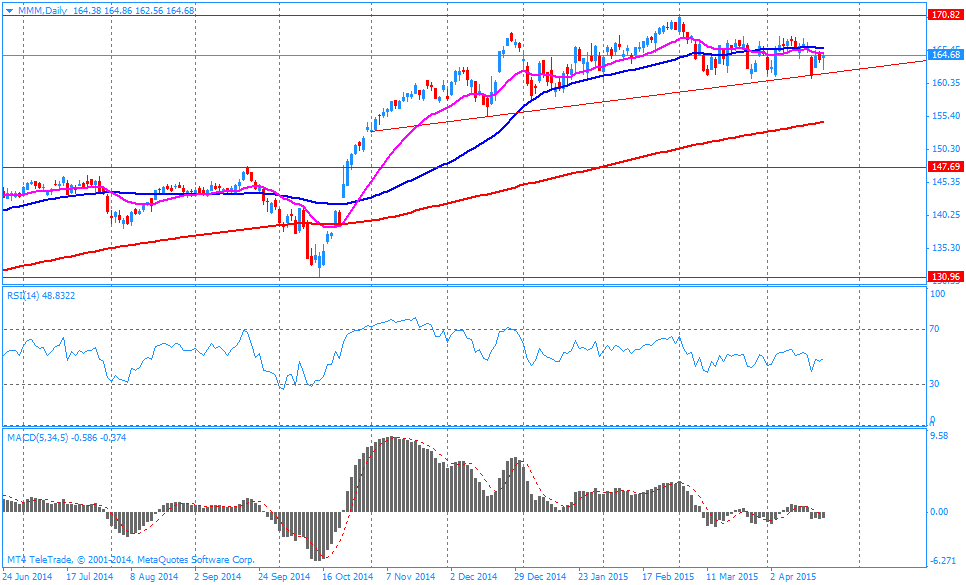Click the OHLC values 164.38 164.86 162.56 164.68
Viewport: 966px width, 585px height.
click(x=134, y=10)
